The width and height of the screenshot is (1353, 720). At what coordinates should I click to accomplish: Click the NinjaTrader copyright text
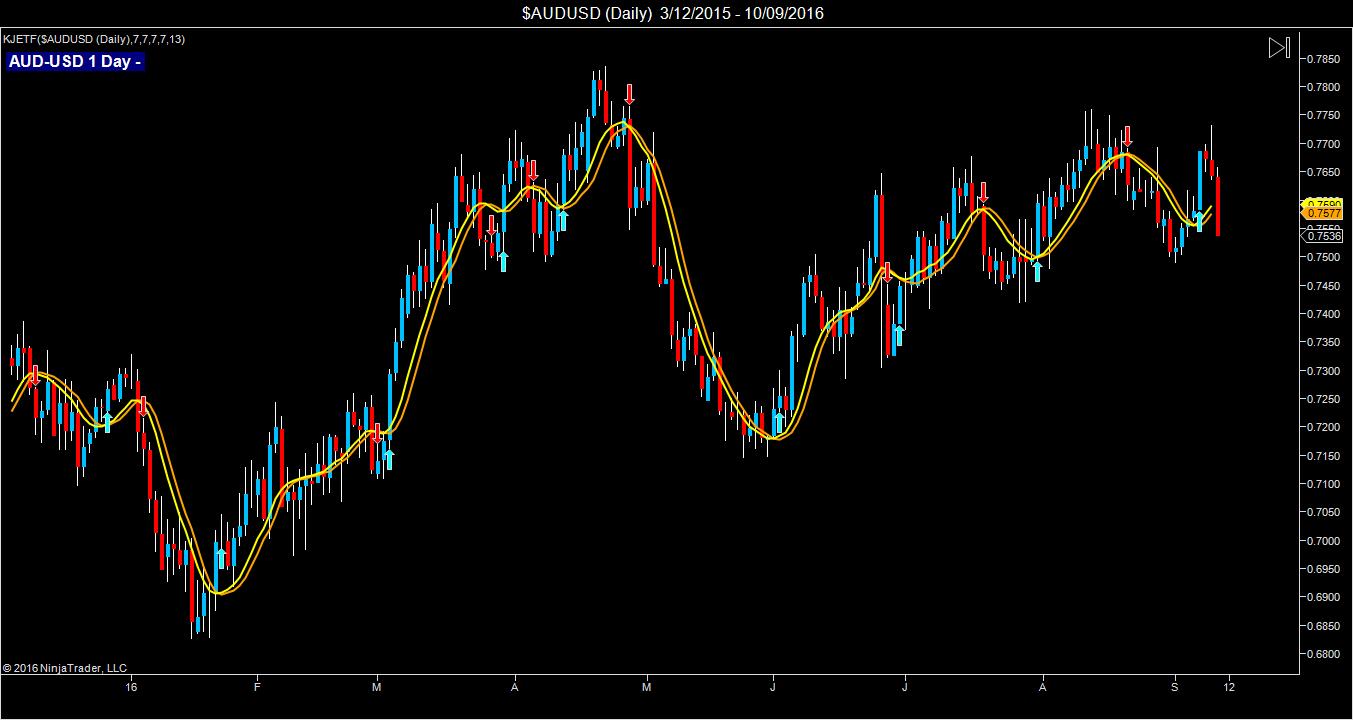65,668
